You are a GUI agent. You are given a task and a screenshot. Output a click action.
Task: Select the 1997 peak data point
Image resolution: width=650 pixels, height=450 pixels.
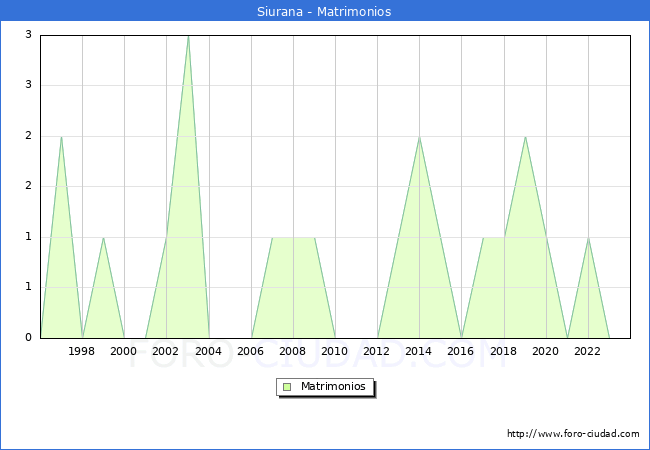[x=61, y=137]
